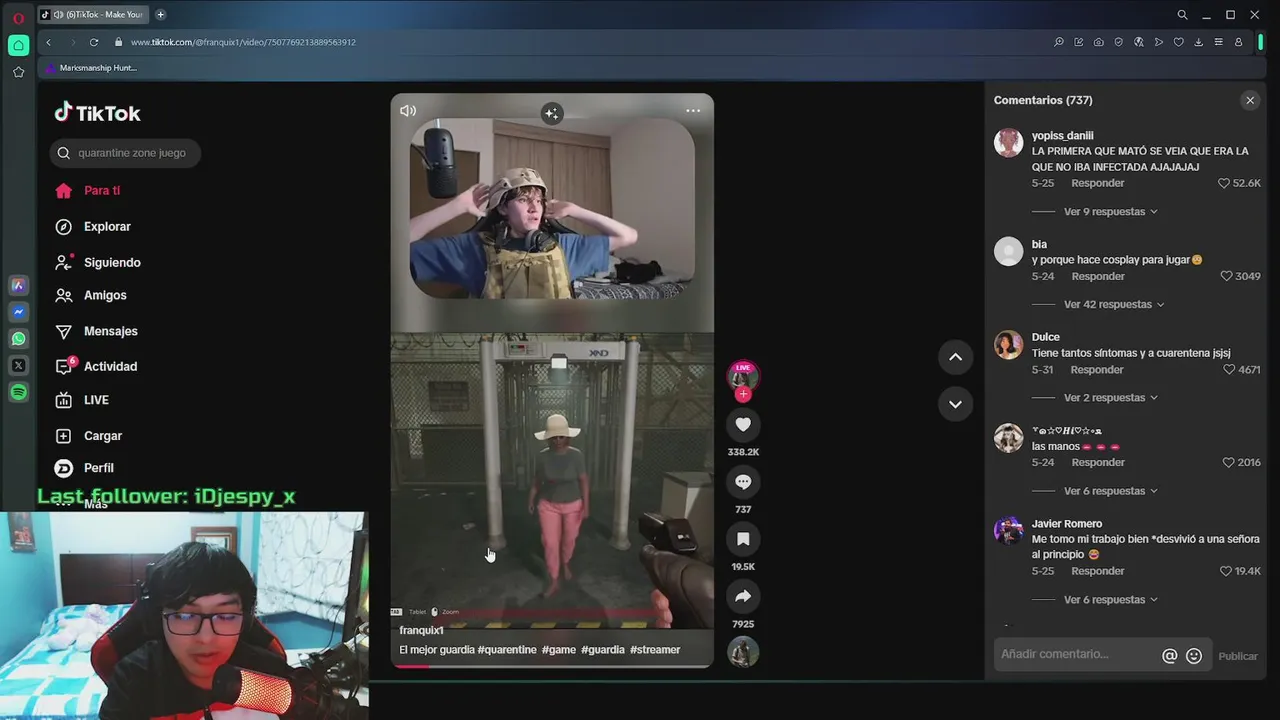Screen dimensions: 1280x720
Task: Expand Ver 42 respuestas under bia
Action: pyautogui.click(x=1114, y=304)
